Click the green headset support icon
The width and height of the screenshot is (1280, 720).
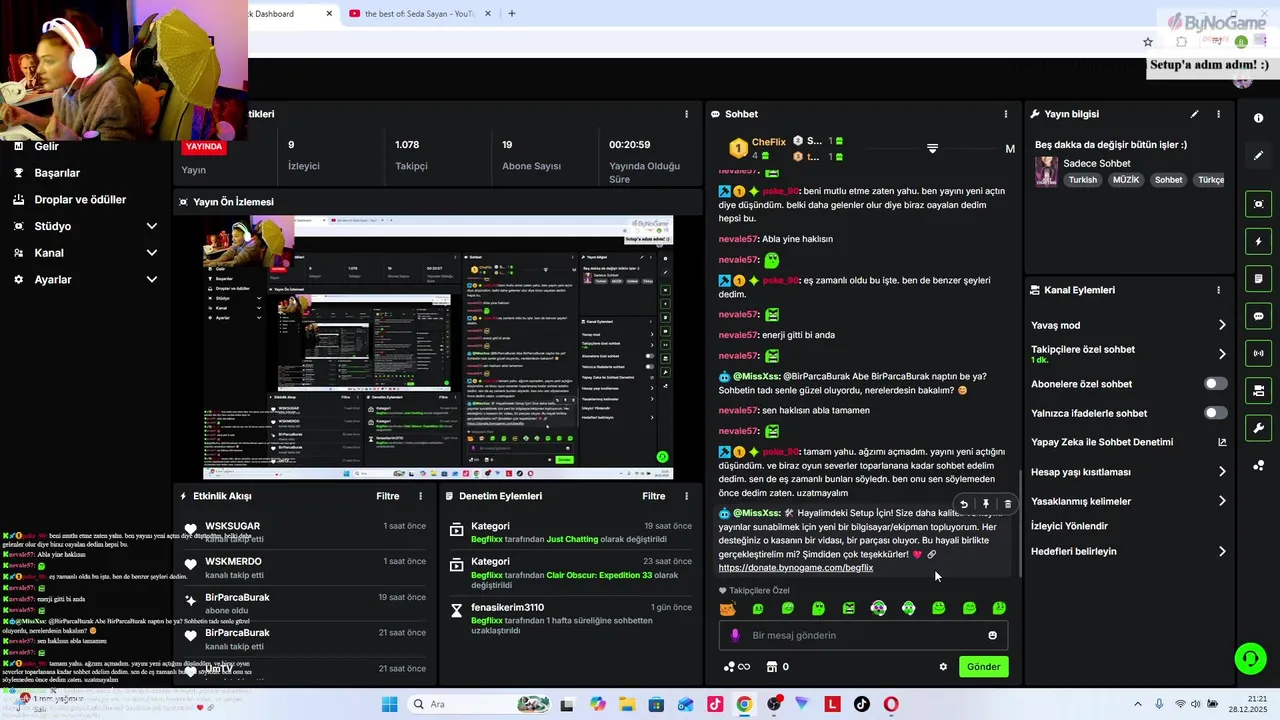tap(1250, 658)
